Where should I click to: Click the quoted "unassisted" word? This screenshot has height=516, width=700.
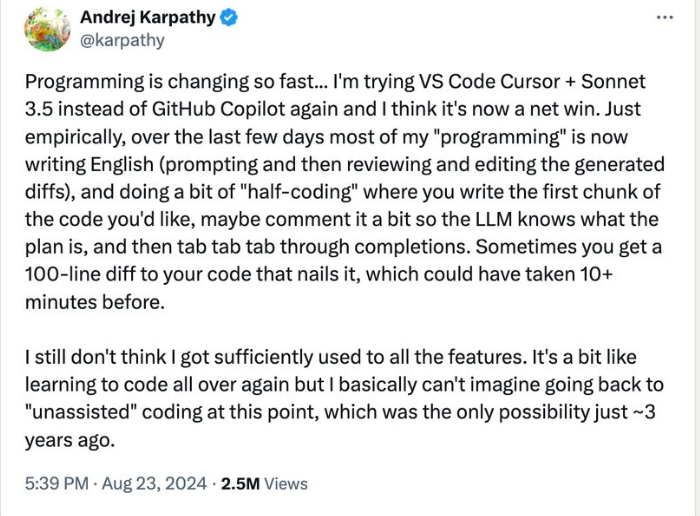(81, 412)
